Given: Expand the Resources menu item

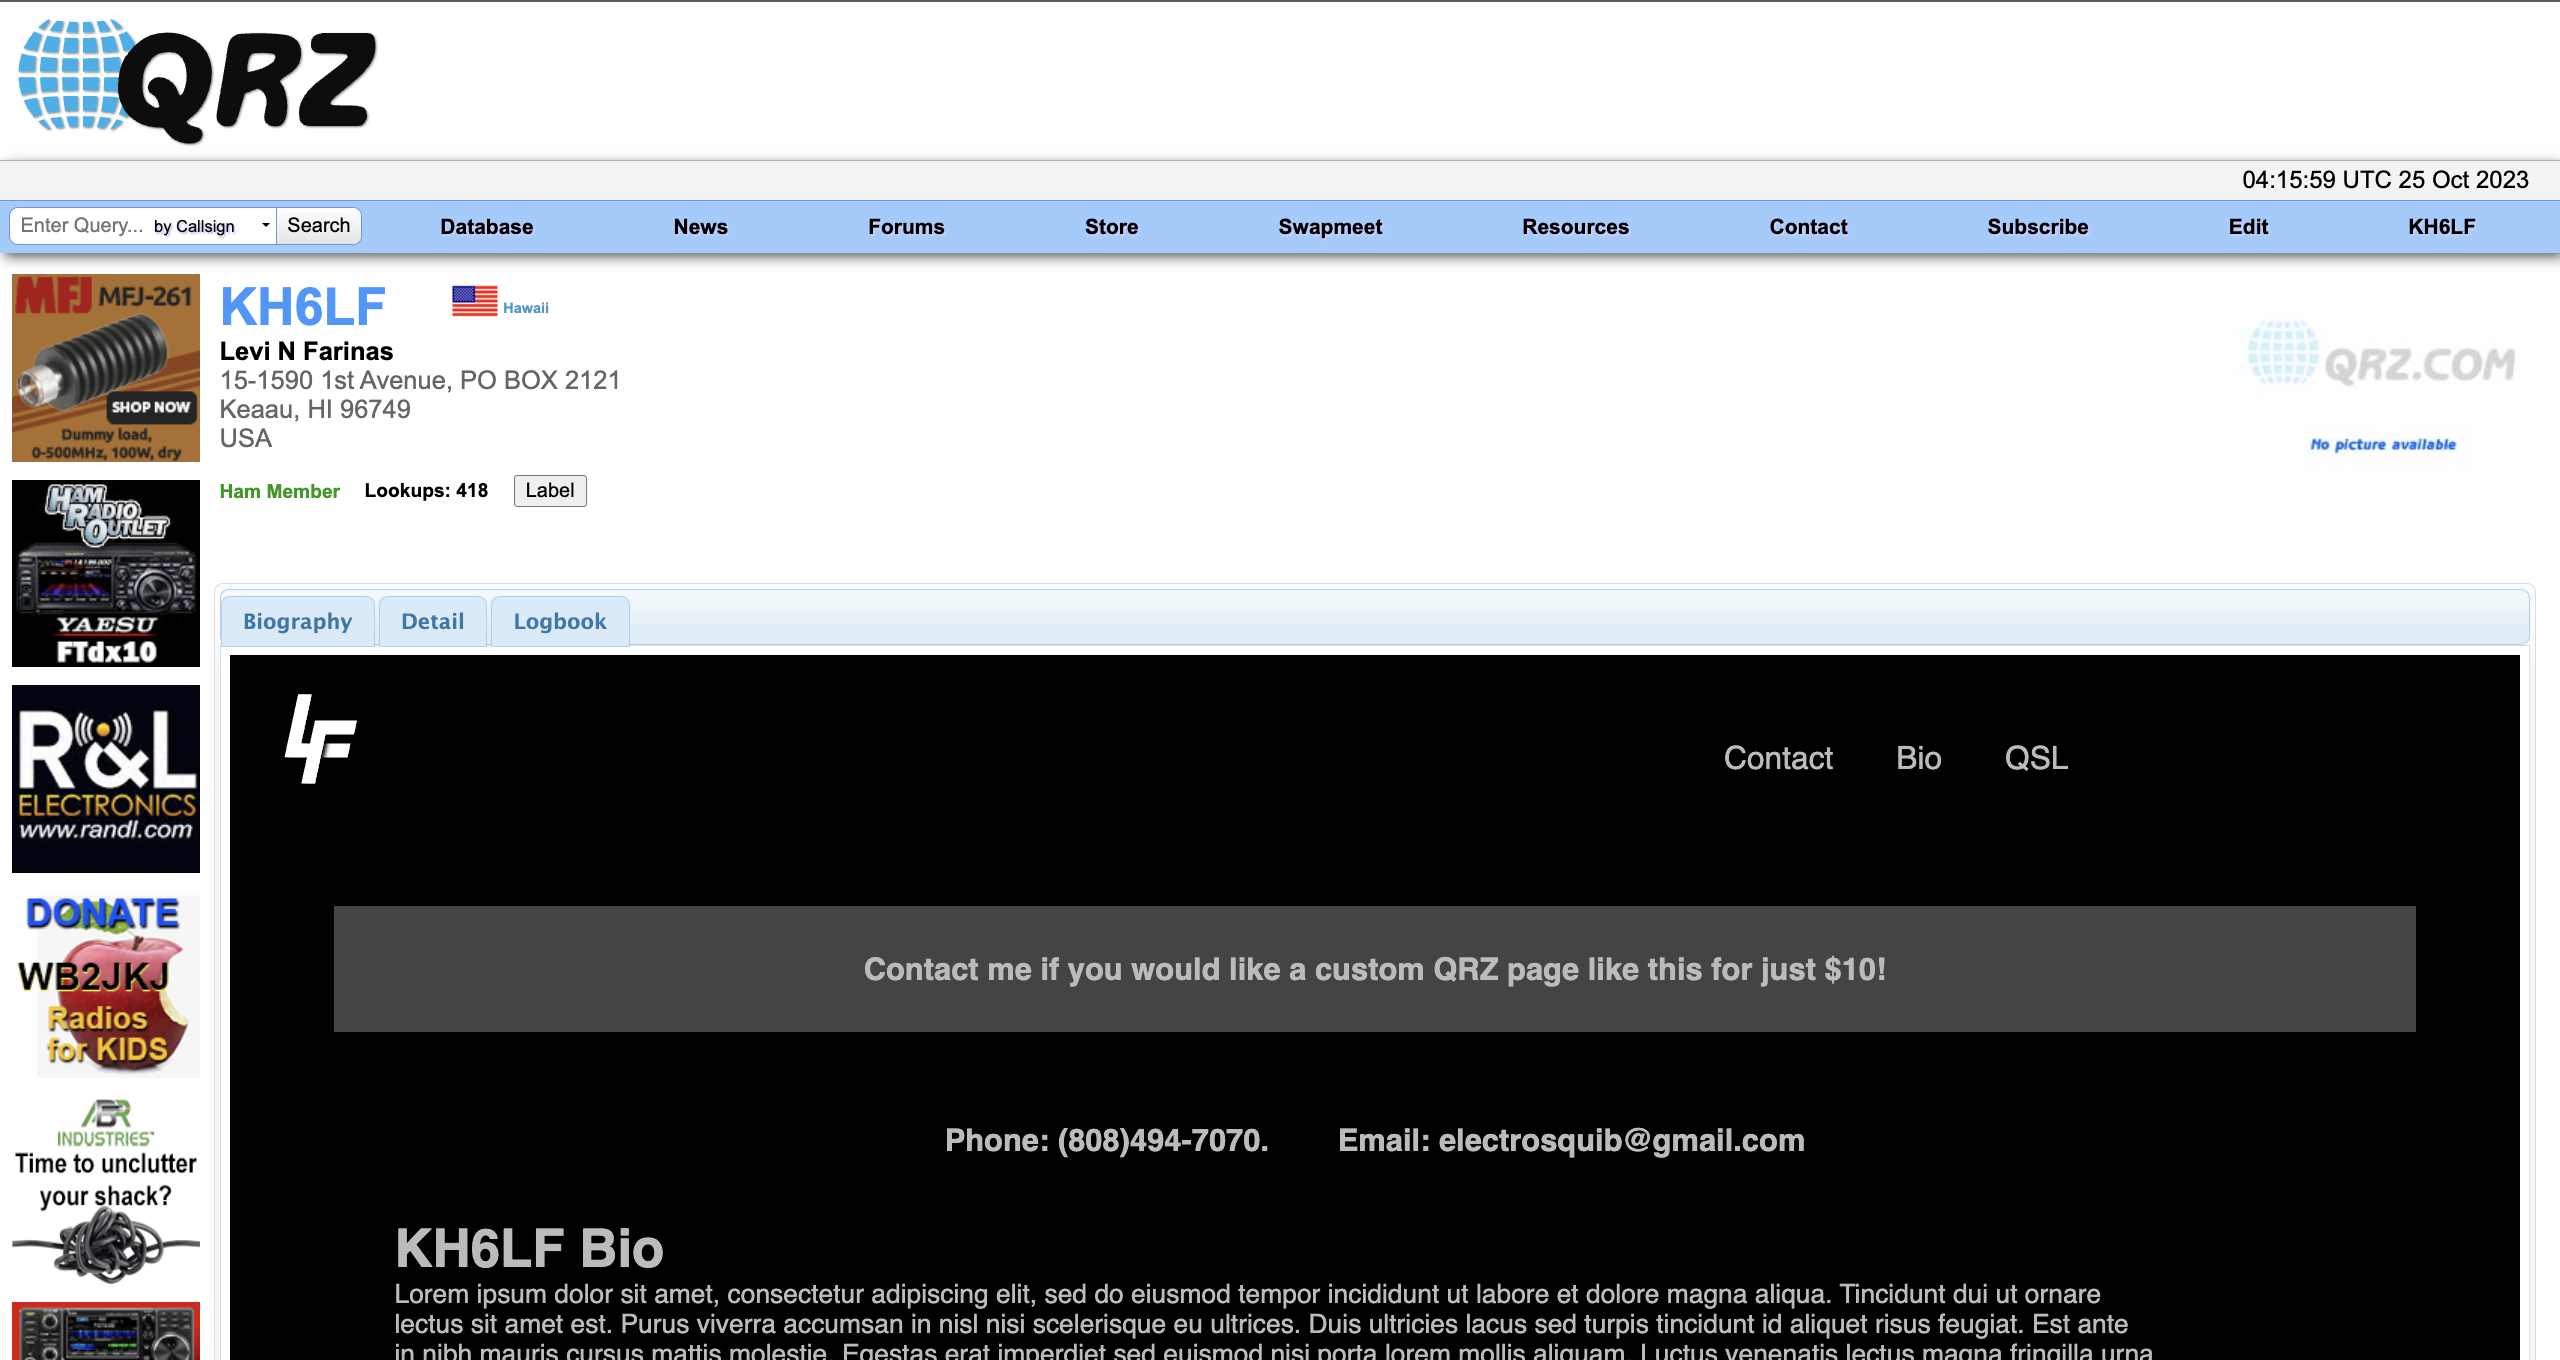Looking at the screenshot, I should click(x=1576, y=227).
